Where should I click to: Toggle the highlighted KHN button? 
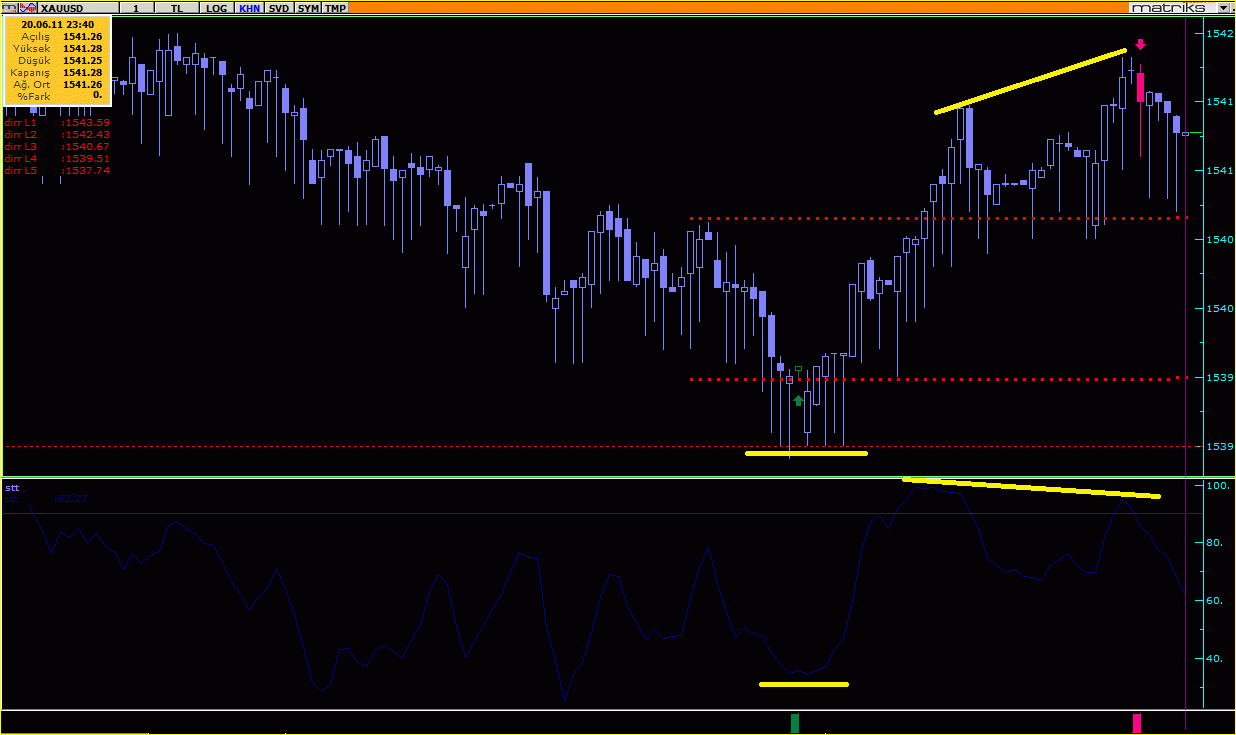[x=249, y=7]
